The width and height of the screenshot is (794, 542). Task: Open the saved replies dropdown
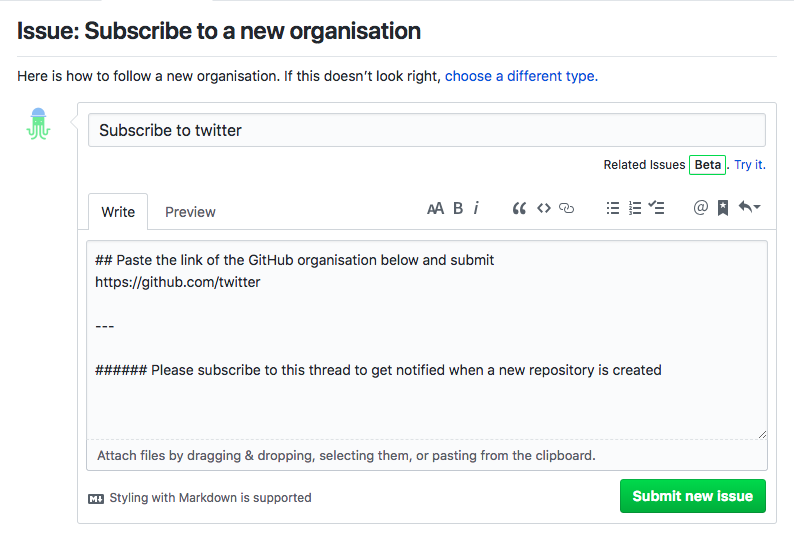click(749, 209)
